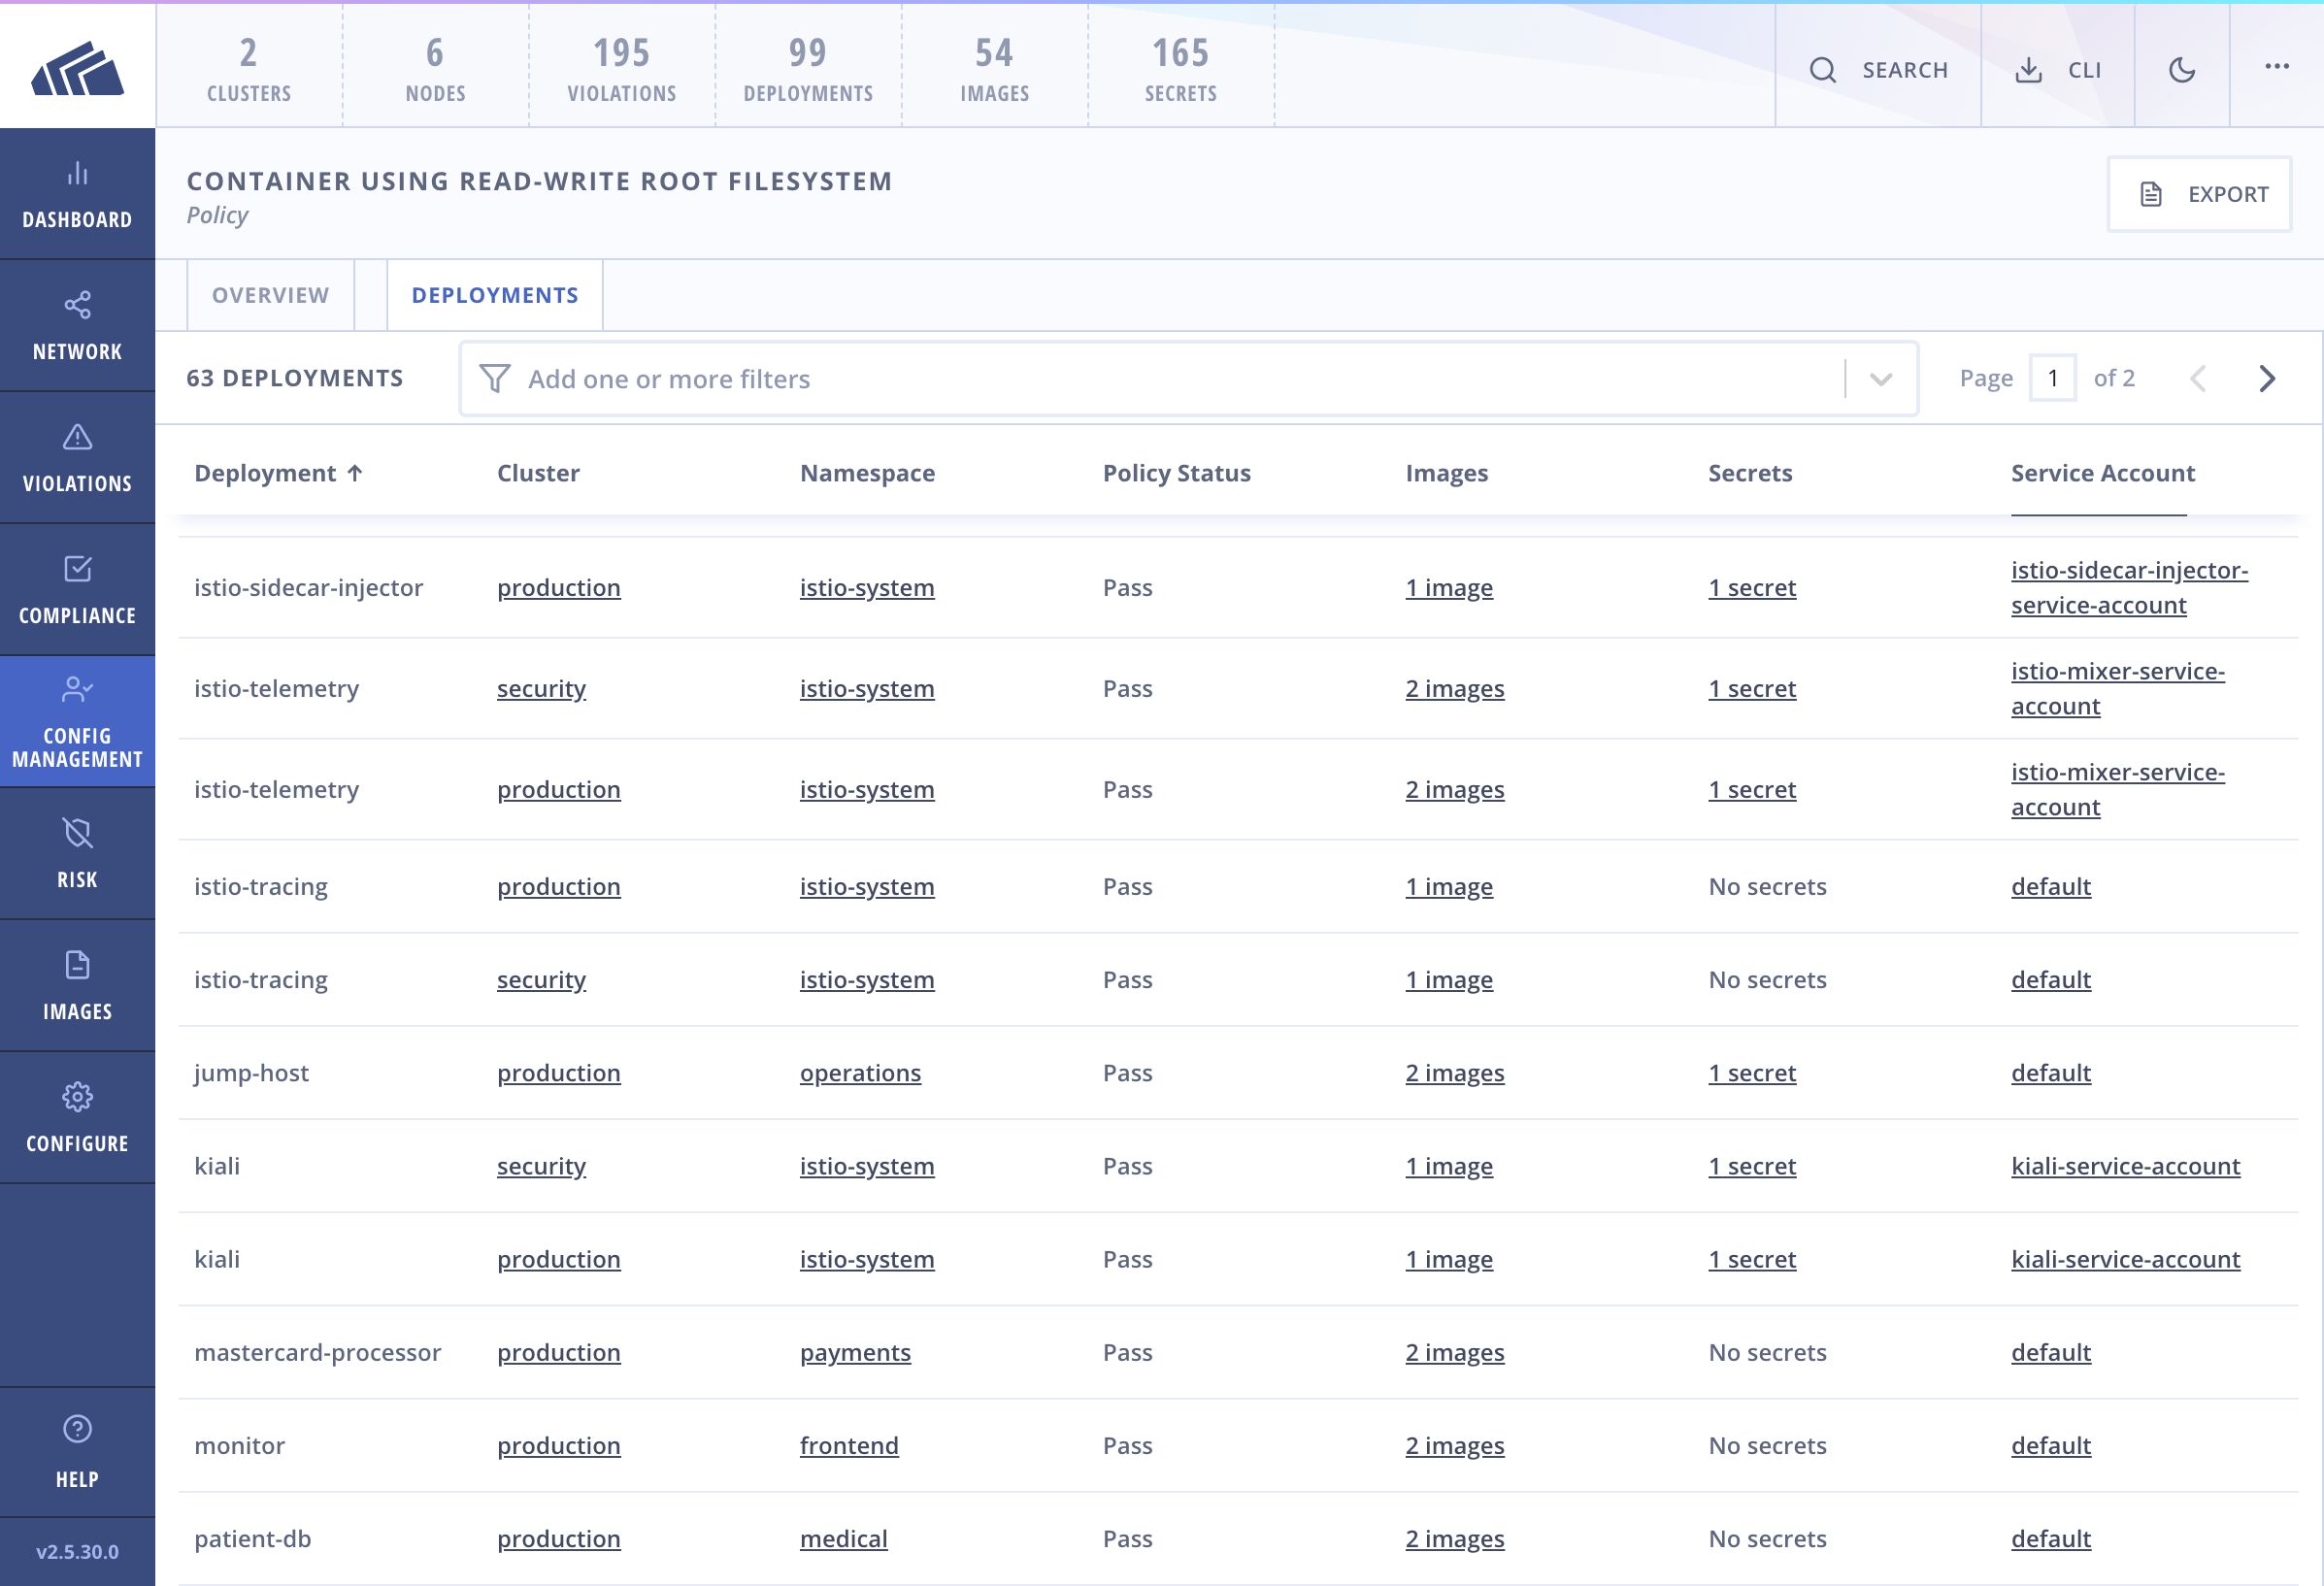Open the Compliance section
Image resolution: width=2324 pixels, height=1586 pixels.
coord(77,590)
